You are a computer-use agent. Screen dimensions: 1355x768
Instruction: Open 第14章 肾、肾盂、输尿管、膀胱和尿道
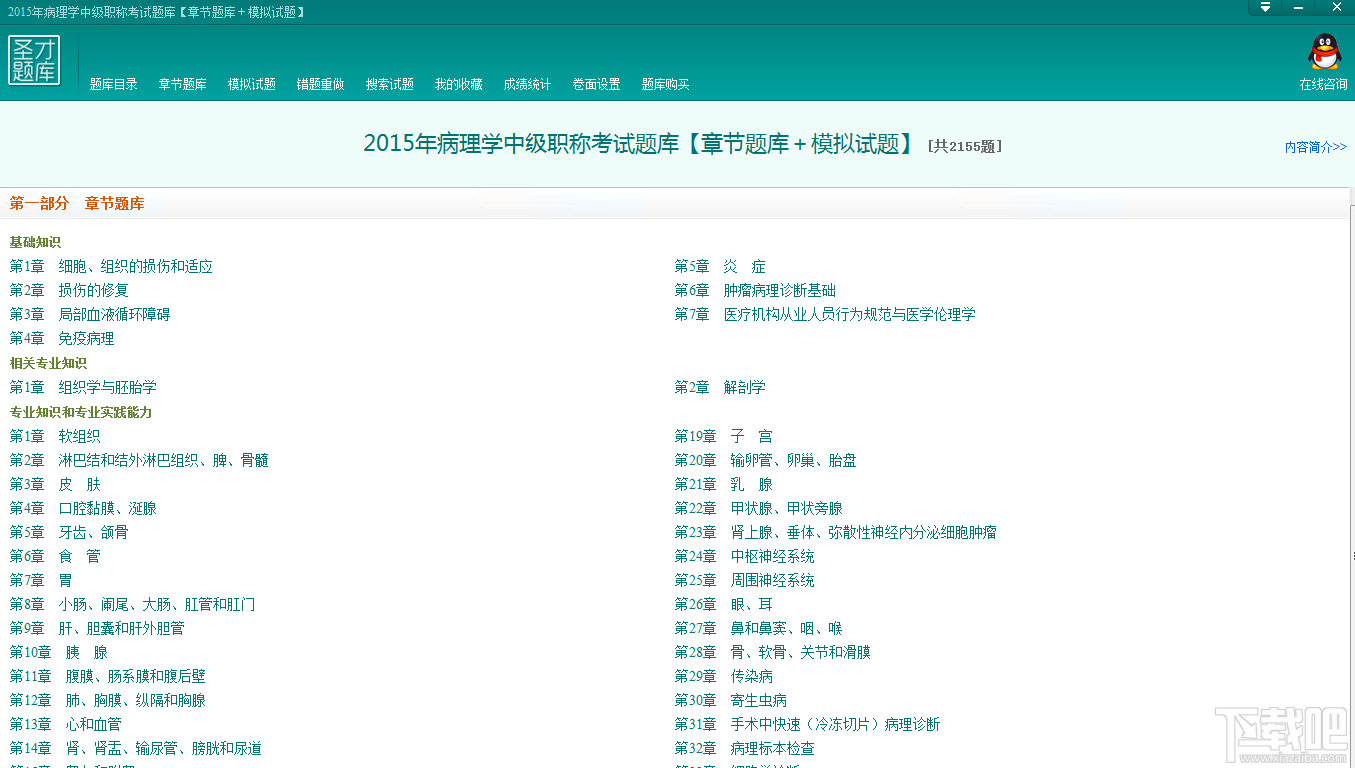tap(136, 748)
